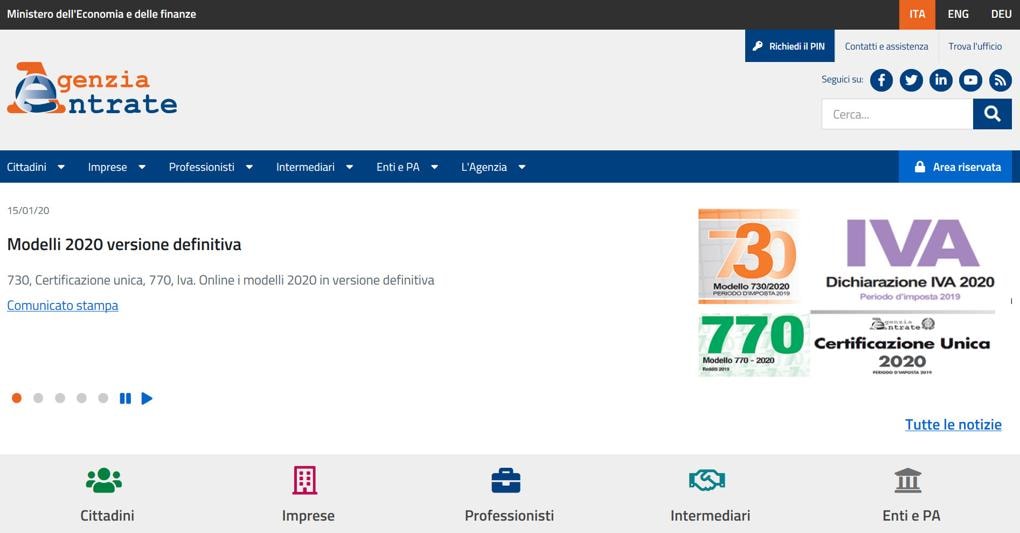Focus the Cerca search field
Image resolution: width=1020 pixels, height=533 pixels.
click(897, 114)
